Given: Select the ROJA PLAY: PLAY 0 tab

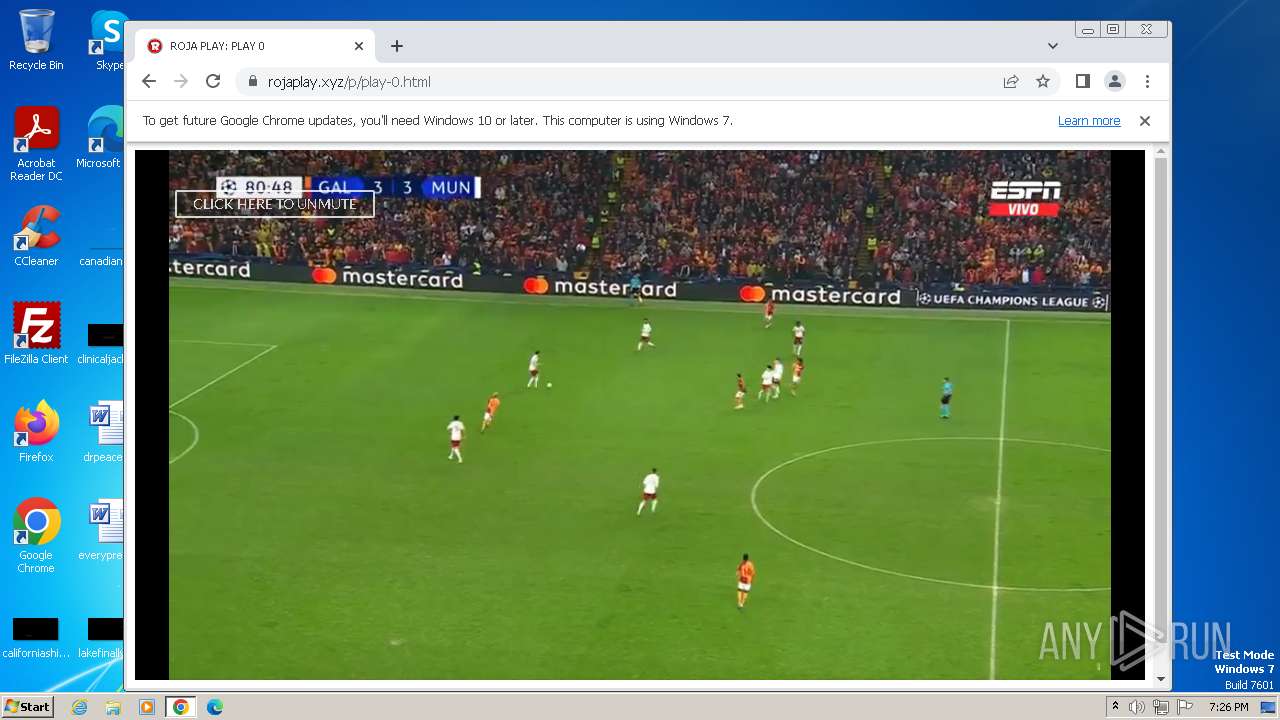Looking at the screenshot, I should (255, 46).
